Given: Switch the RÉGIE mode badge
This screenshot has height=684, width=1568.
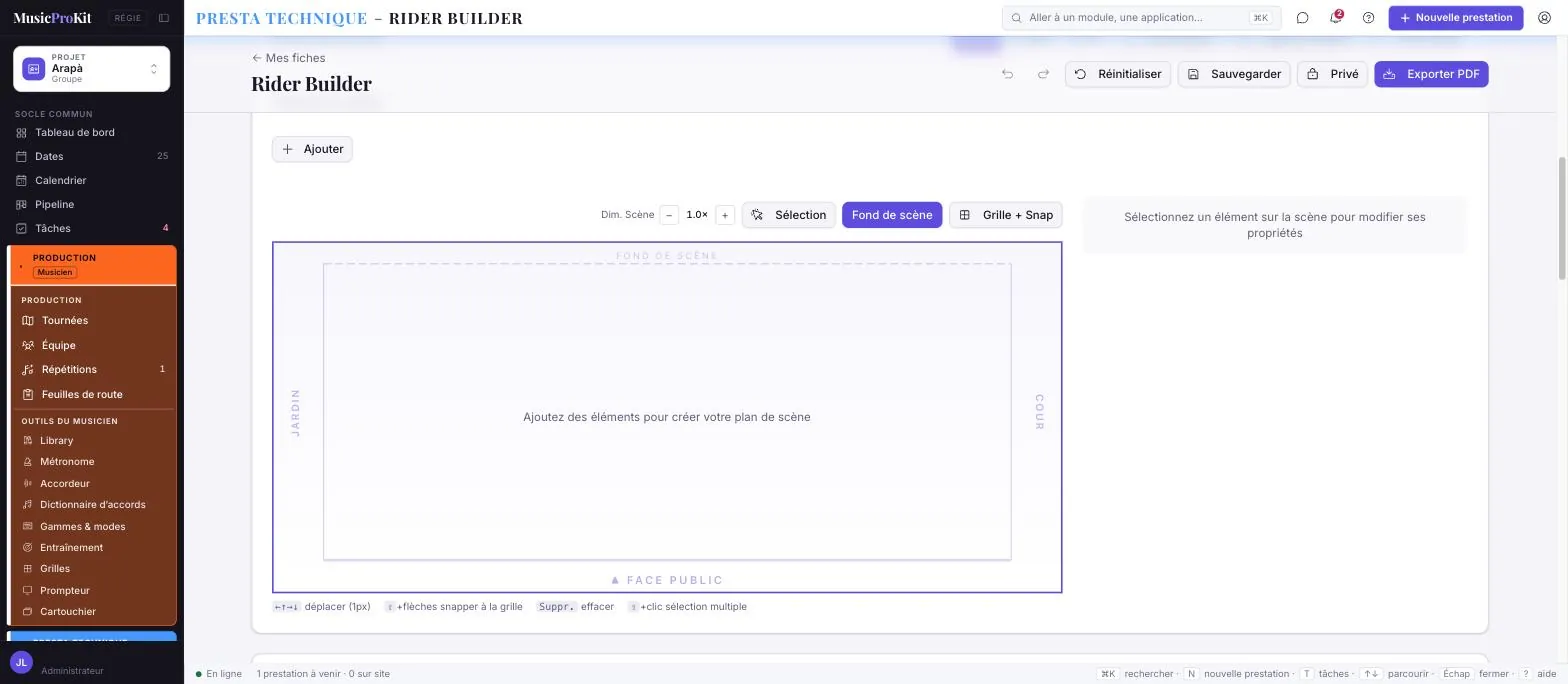Looking at the screenshot, I should pos(127,18).
